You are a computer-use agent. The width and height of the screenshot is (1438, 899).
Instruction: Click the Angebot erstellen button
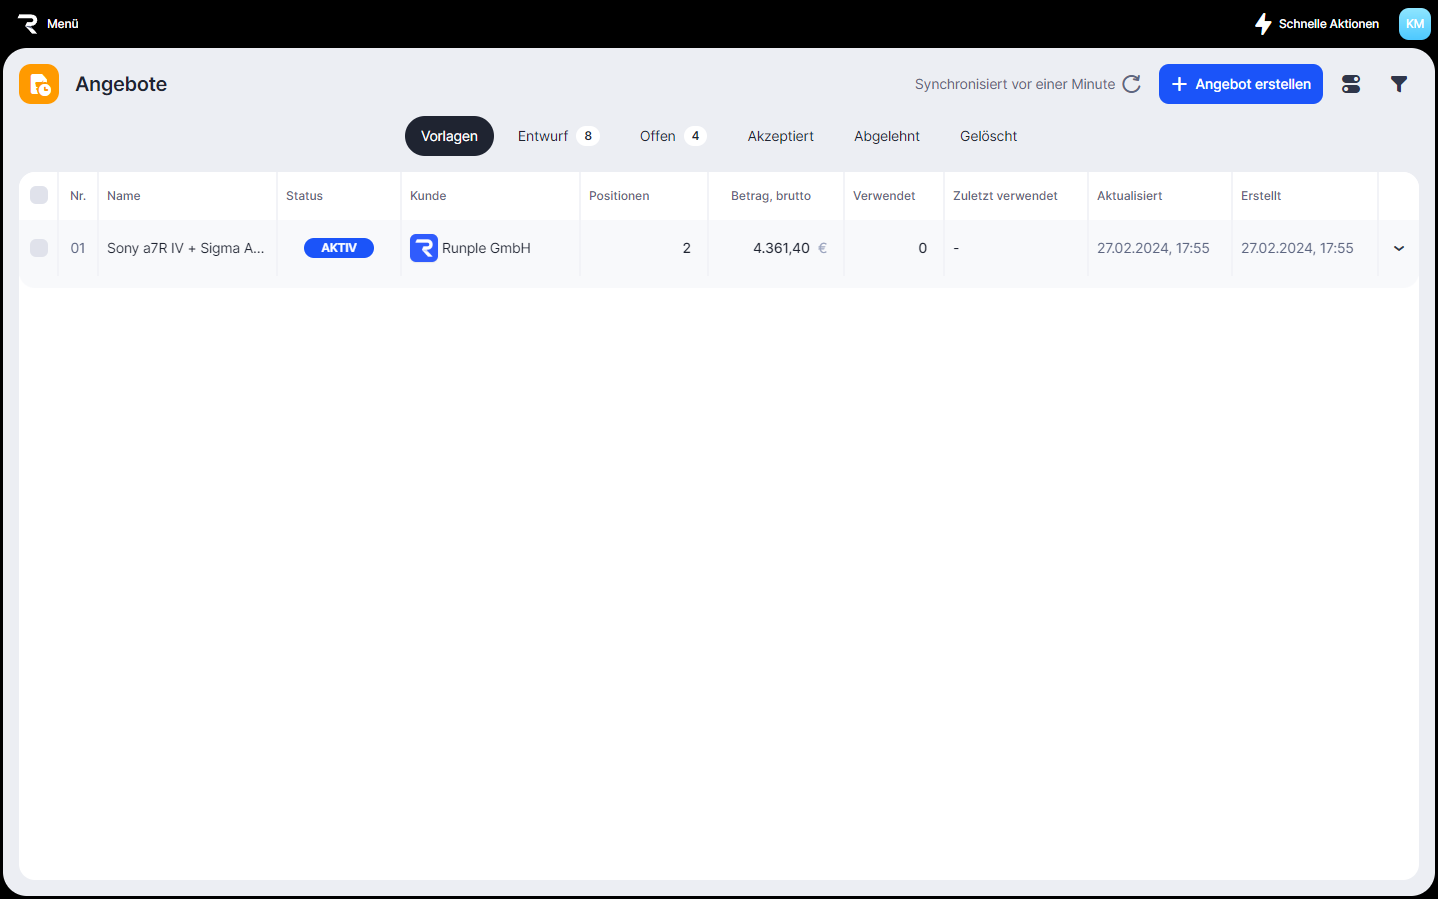pyautogui.click(x=1240, y=84)
